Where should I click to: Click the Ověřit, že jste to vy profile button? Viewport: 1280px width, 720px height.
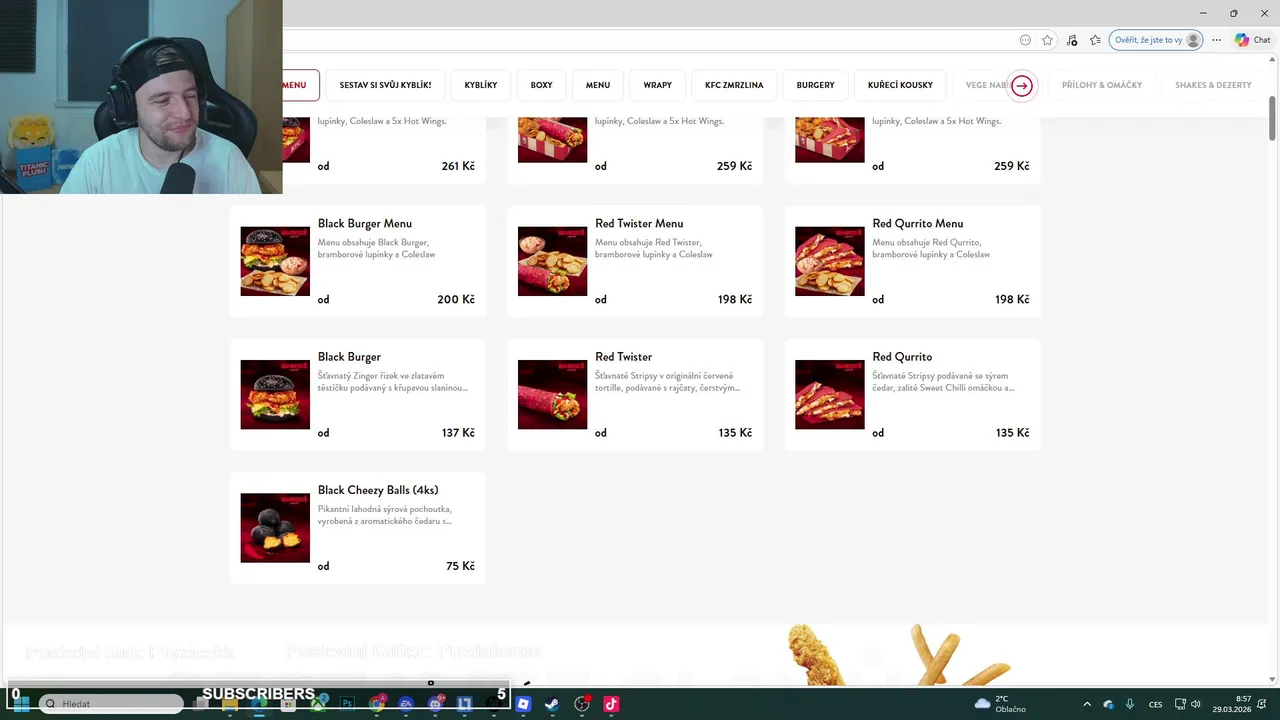1155,40
